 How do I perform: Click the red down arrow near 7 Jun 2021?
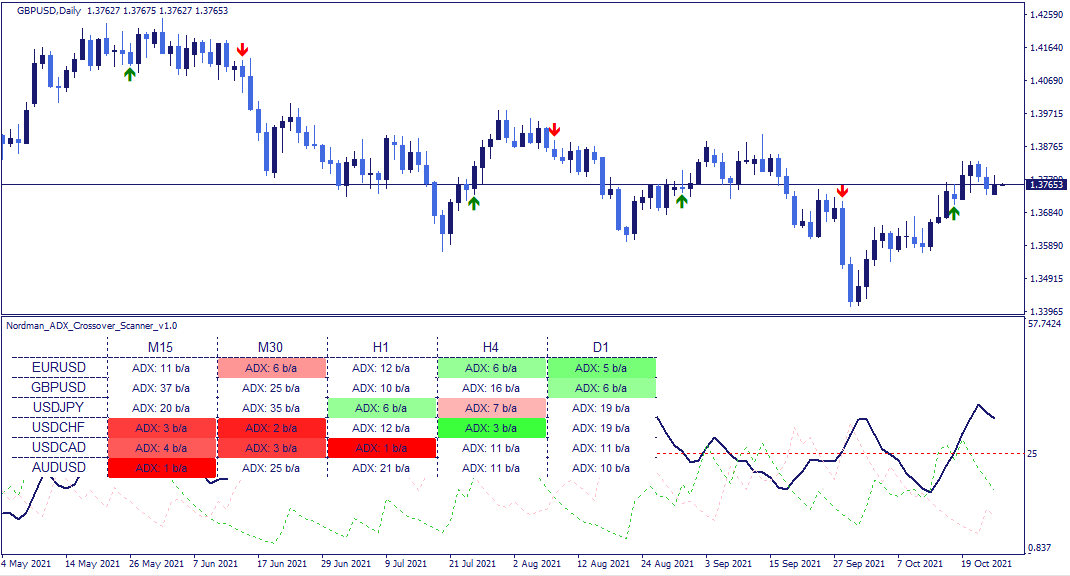pos(242,50)
